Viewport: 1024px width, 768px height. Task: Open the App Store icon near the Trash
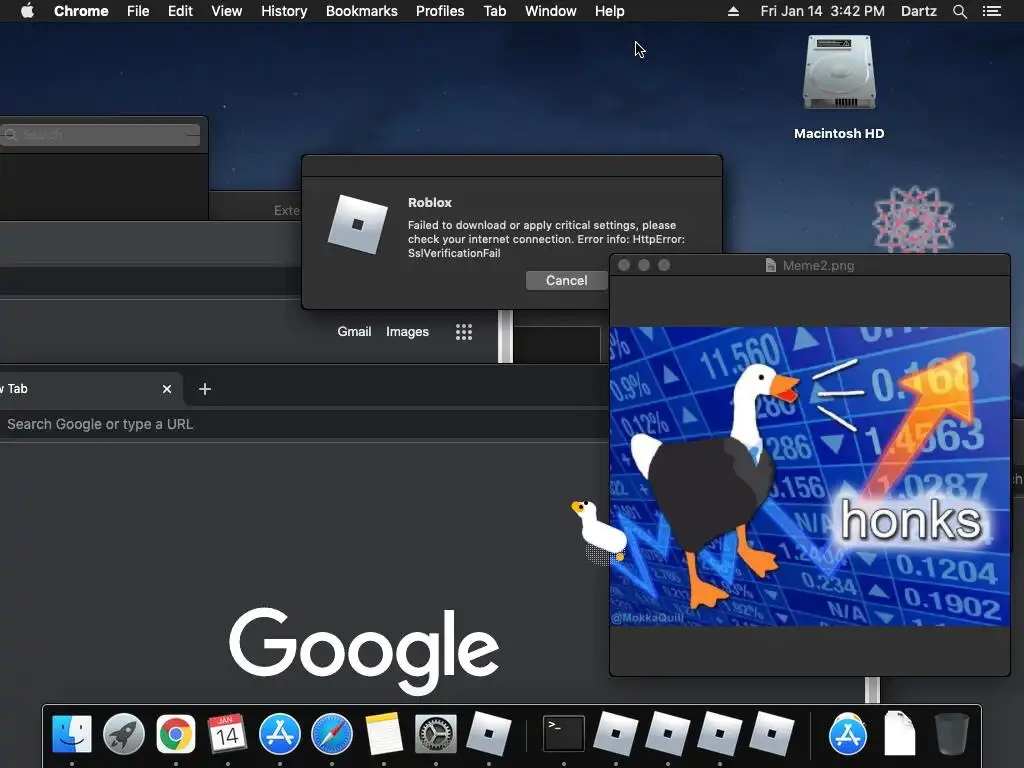848,733
